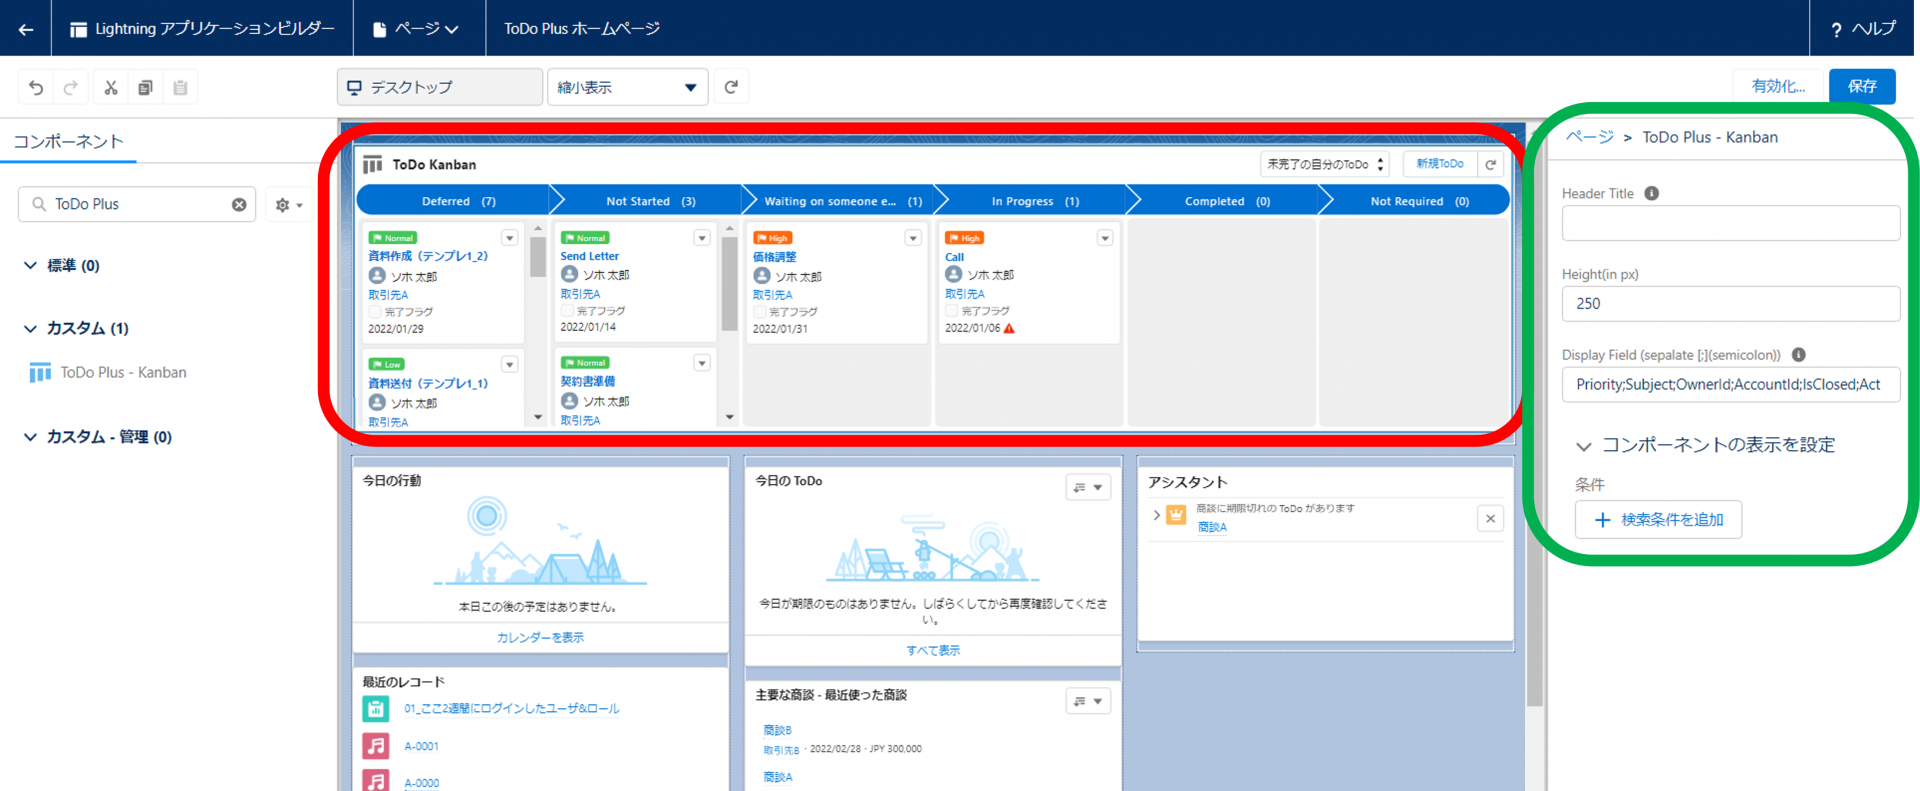
Task: Refresh the canvas with the reload icon
Action: [x=731, y=87]
